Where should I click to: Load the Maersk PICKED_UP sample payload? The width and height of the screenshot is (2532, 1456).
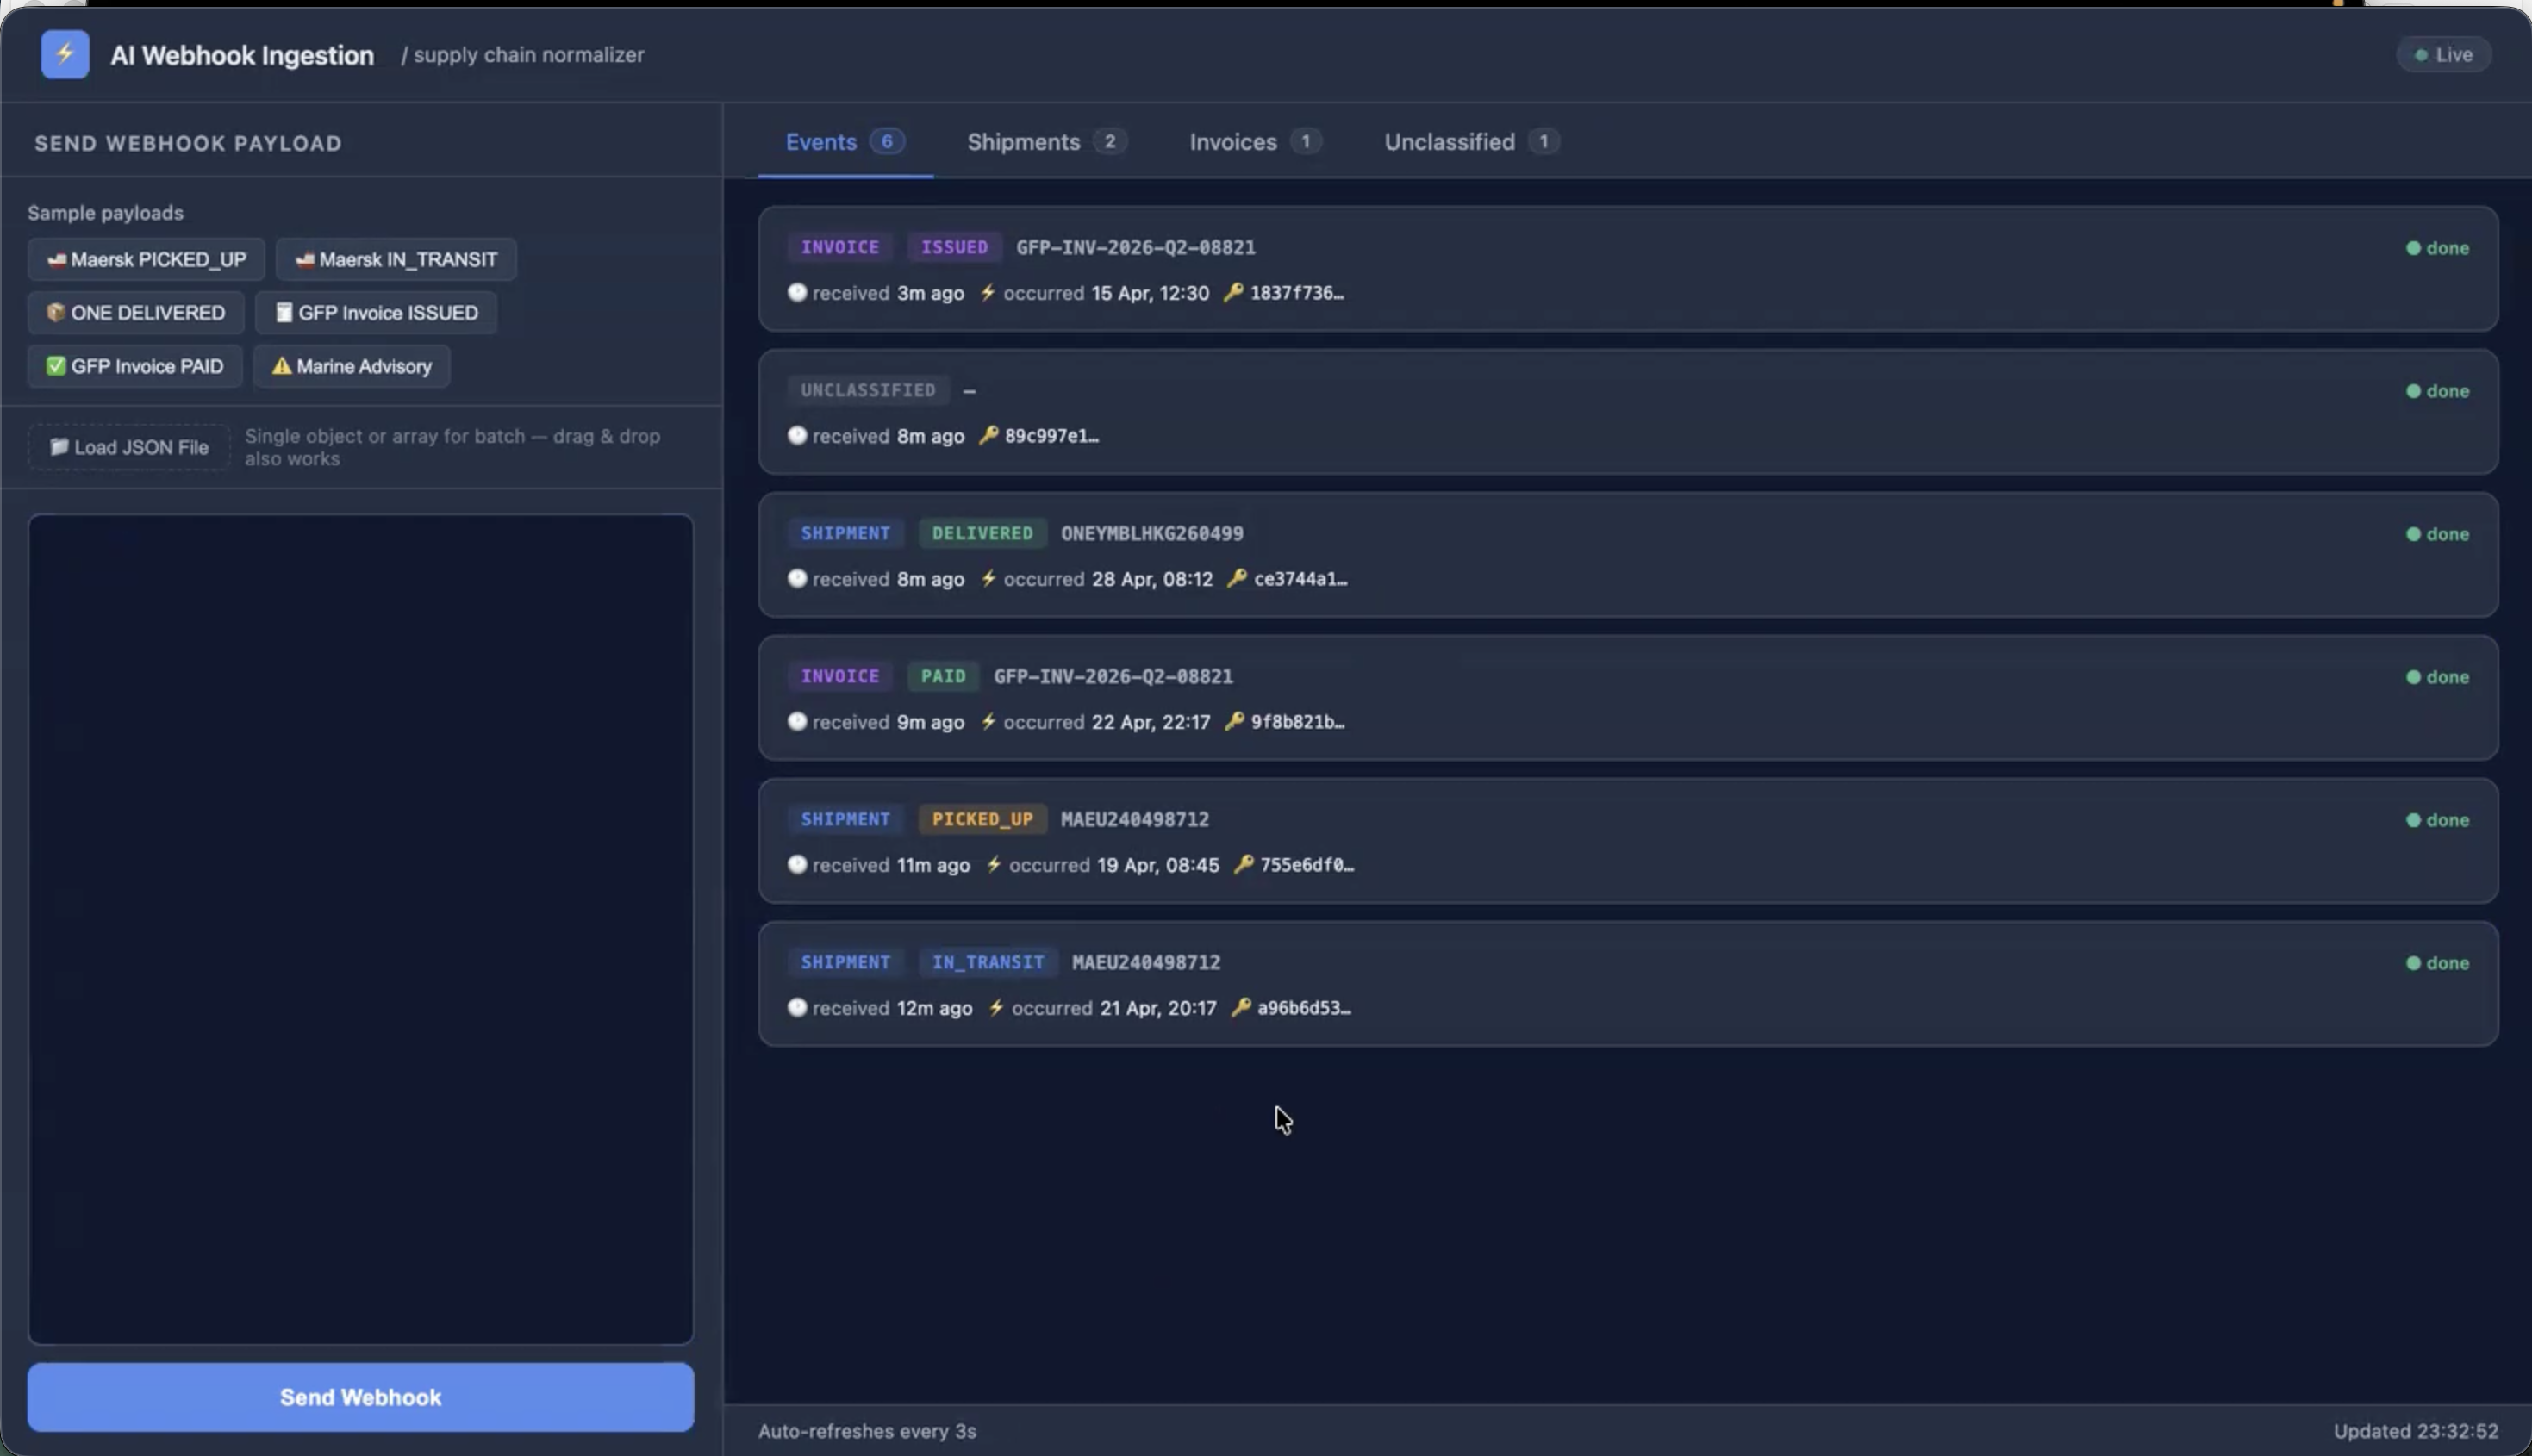(x=146, y=259)
